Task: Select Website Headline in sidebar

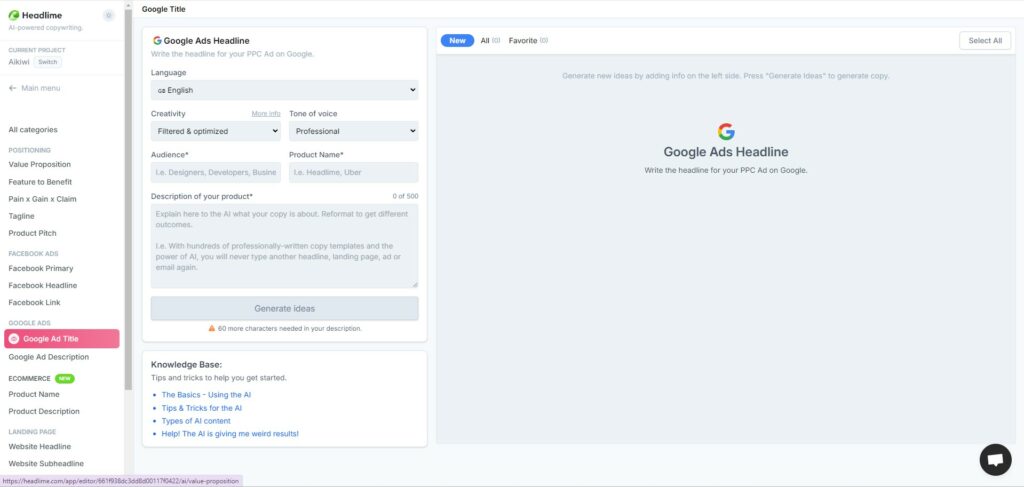Action: (40, 447)
